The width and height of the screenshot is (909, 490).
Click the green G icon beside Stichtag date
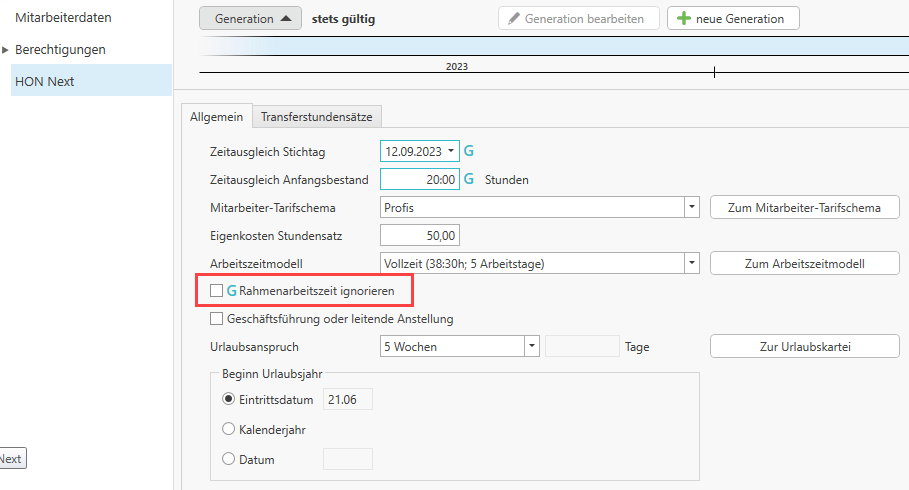(468, 152)
